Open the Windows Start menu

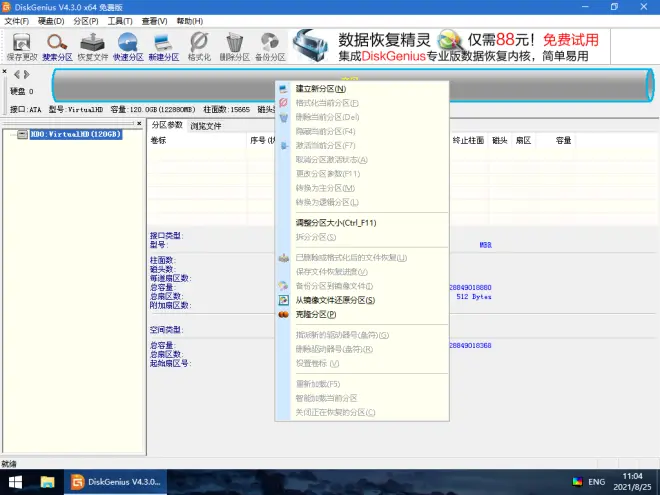pyautogui.click(x=15, y=482)
